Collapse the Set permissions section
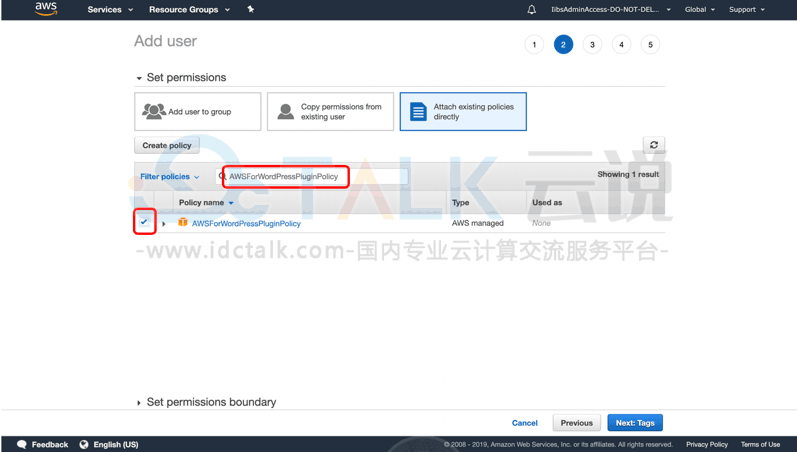Image resolution: width=797 pixels, height=452 pixels. pos(181,78)
